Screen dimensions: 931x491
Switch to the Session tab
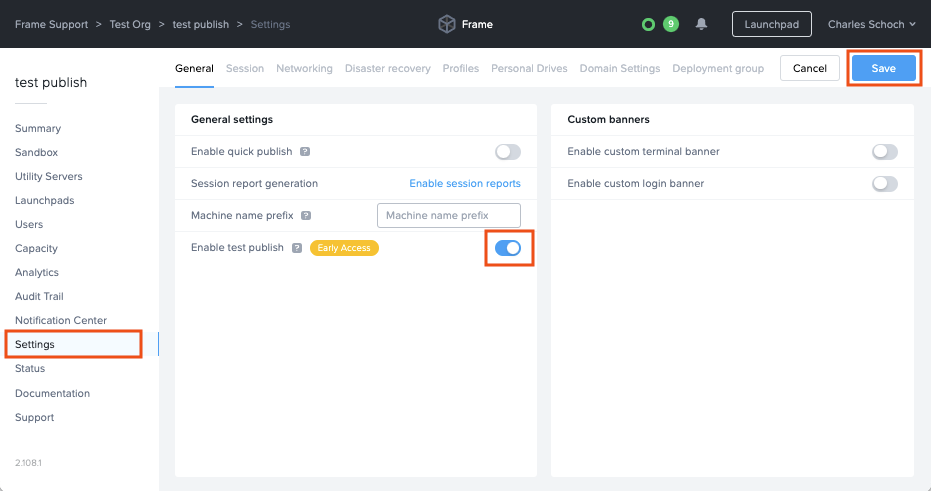(245, 68)
